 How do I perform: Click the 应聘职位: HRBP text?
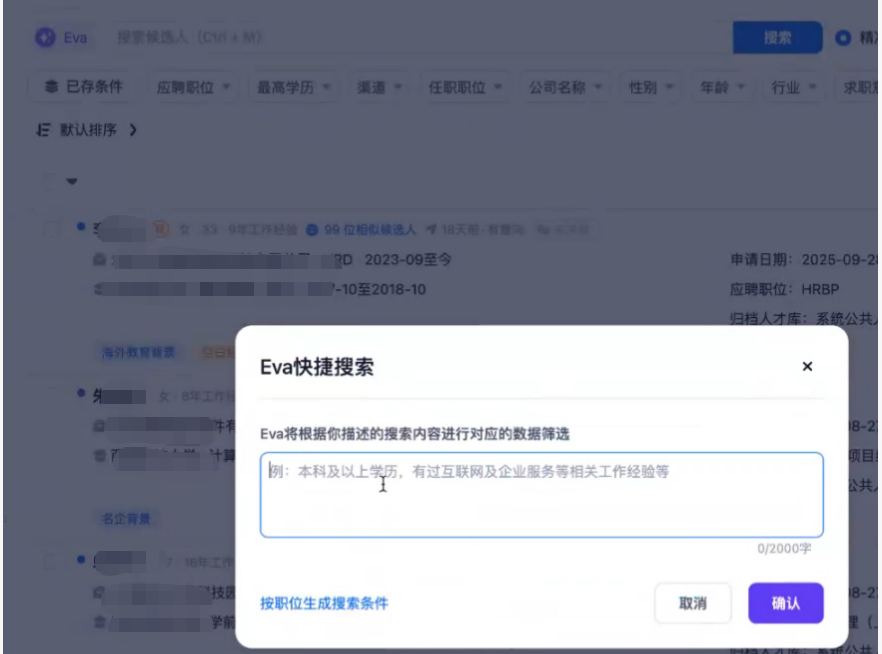(x=784, y=289)
